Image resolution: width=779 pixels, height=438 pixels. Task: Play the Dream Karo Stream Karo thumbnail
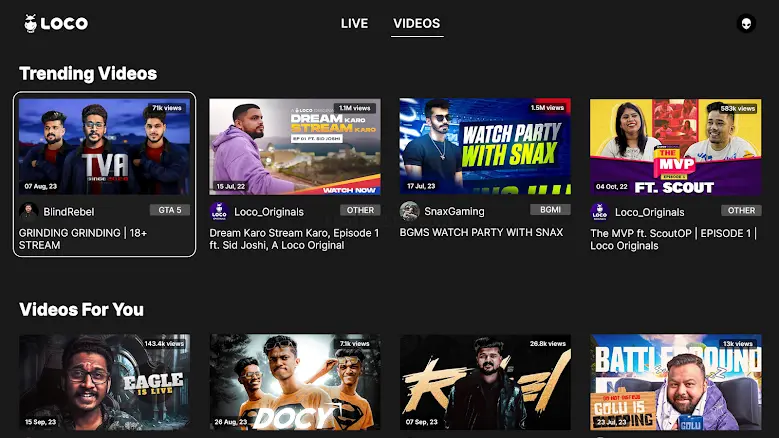tap(295, 146)
